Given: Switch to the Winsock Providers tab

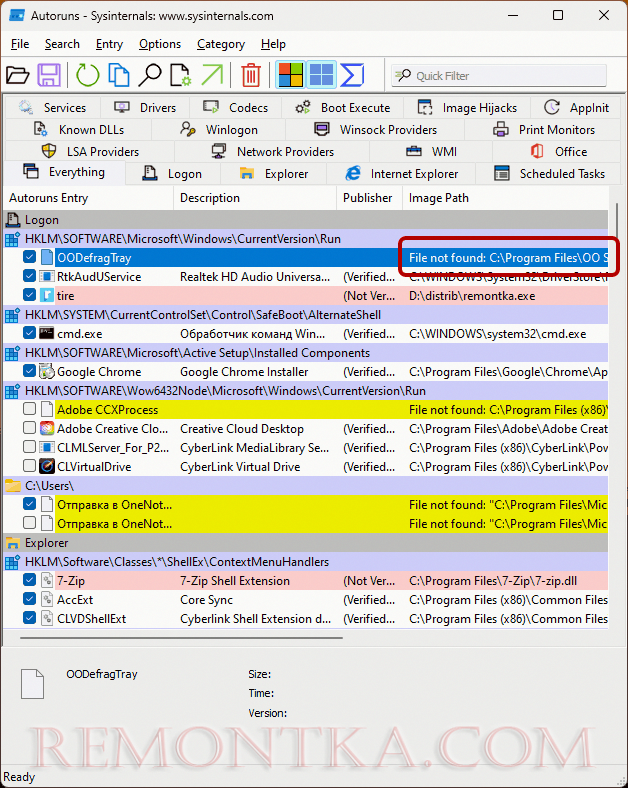Looking at the screenshot, I should [375, 130].
